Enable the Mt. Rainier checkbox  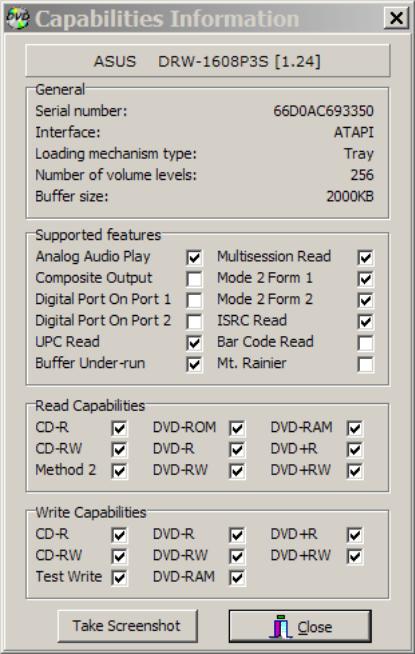[x=365, y=365]
